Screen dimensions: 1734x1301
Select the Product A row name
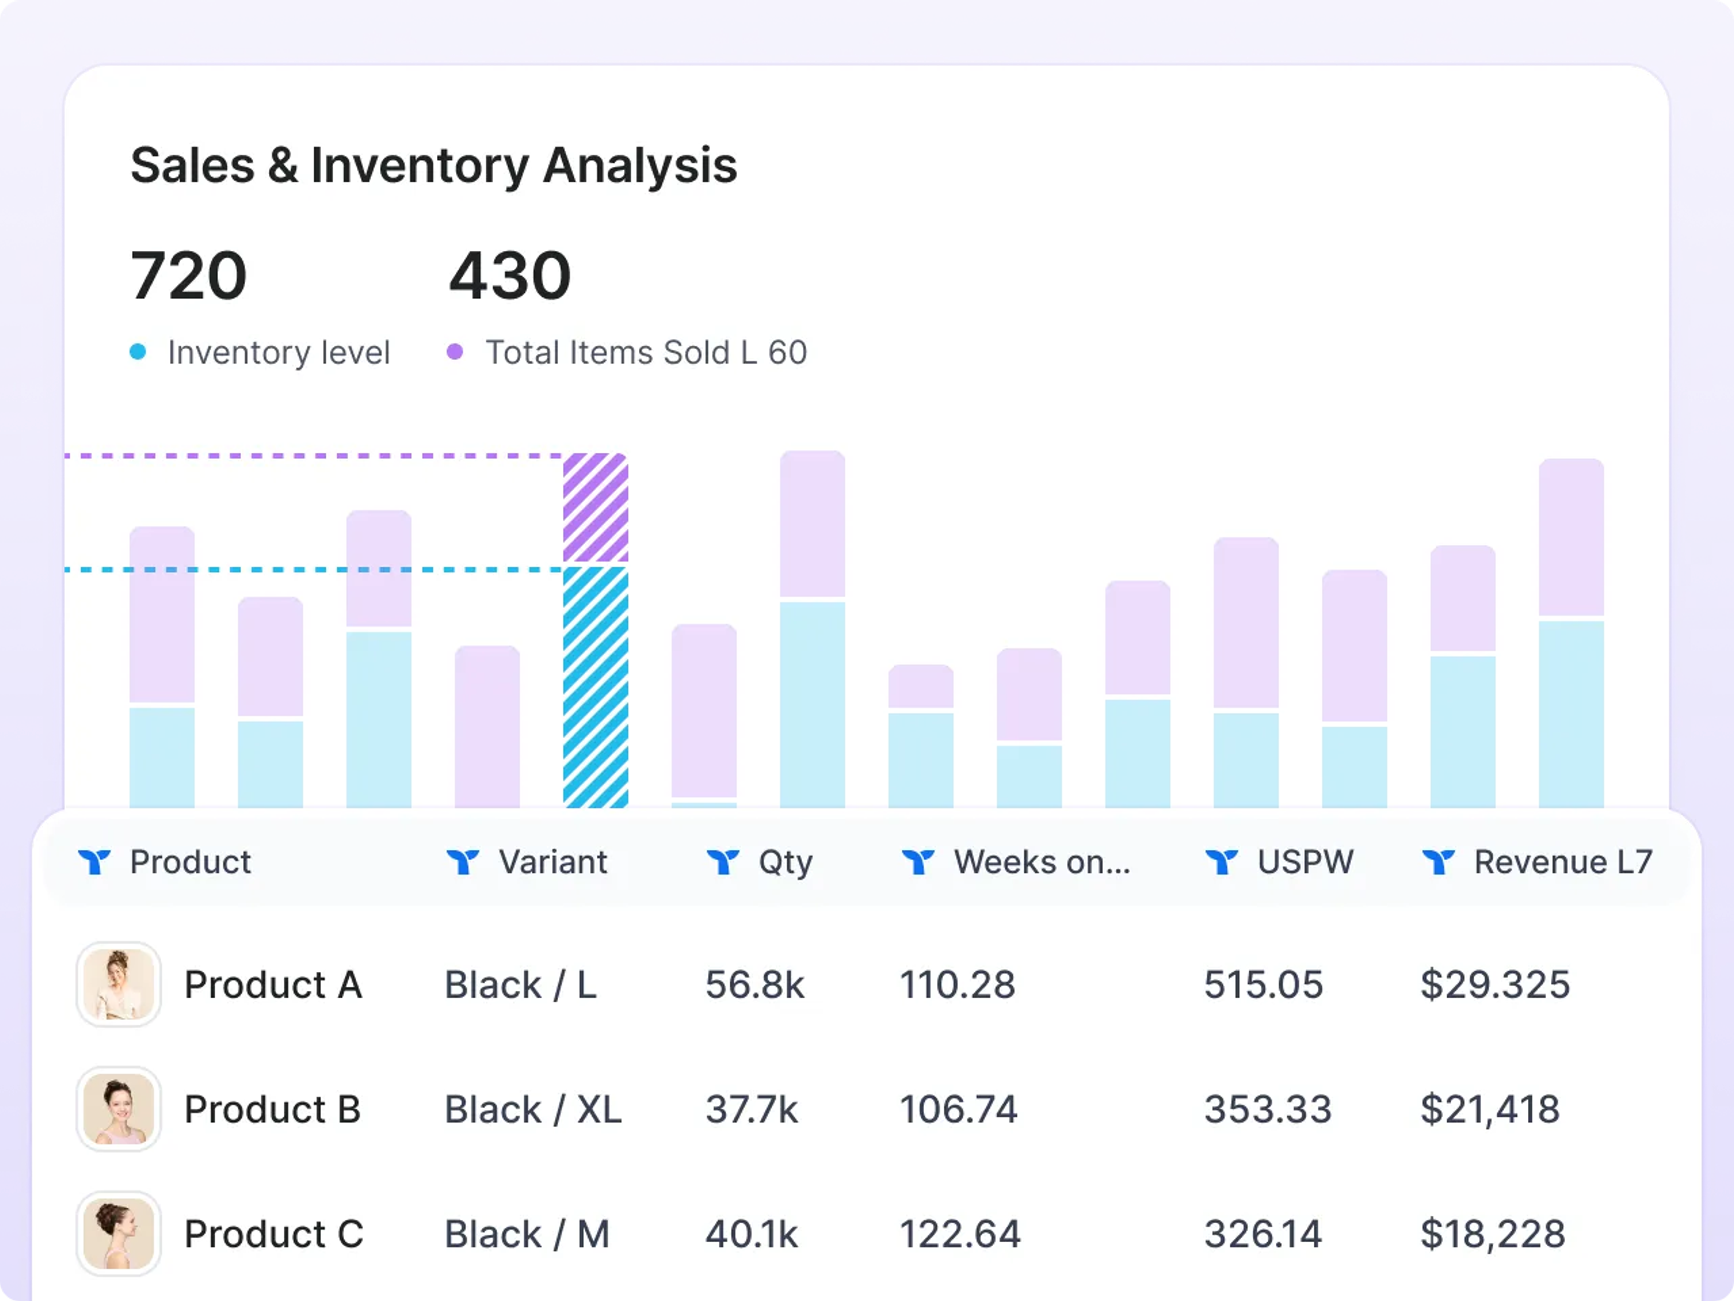click(x=273, y=985)
